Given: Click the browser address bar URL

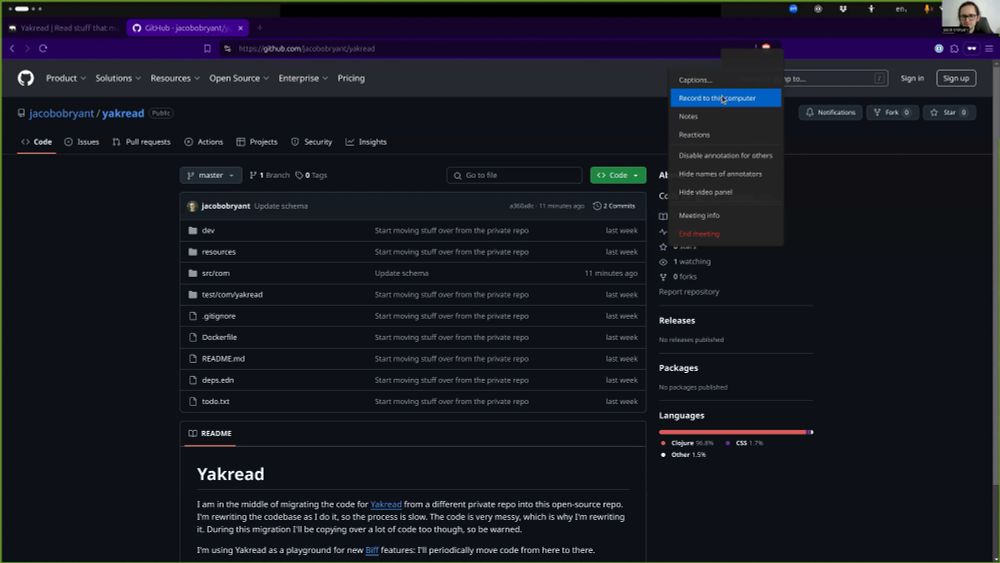Looking at the screenshot, I should pyautogui.click(x=306, y=48).
